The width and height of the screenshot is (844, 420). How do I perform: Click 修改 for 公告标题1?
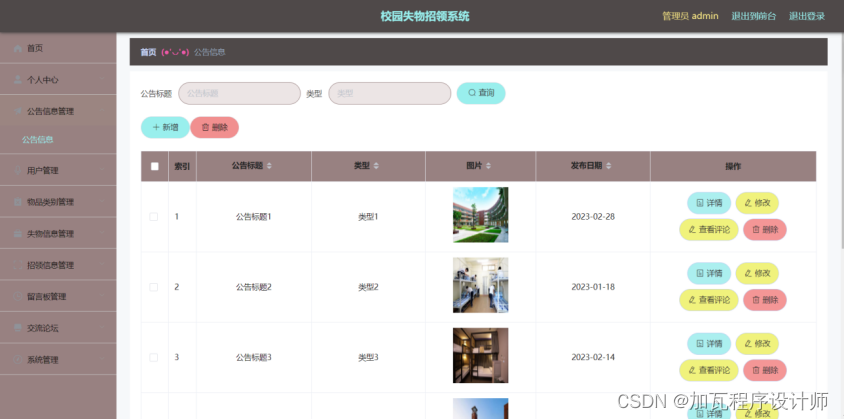[757, 203]
